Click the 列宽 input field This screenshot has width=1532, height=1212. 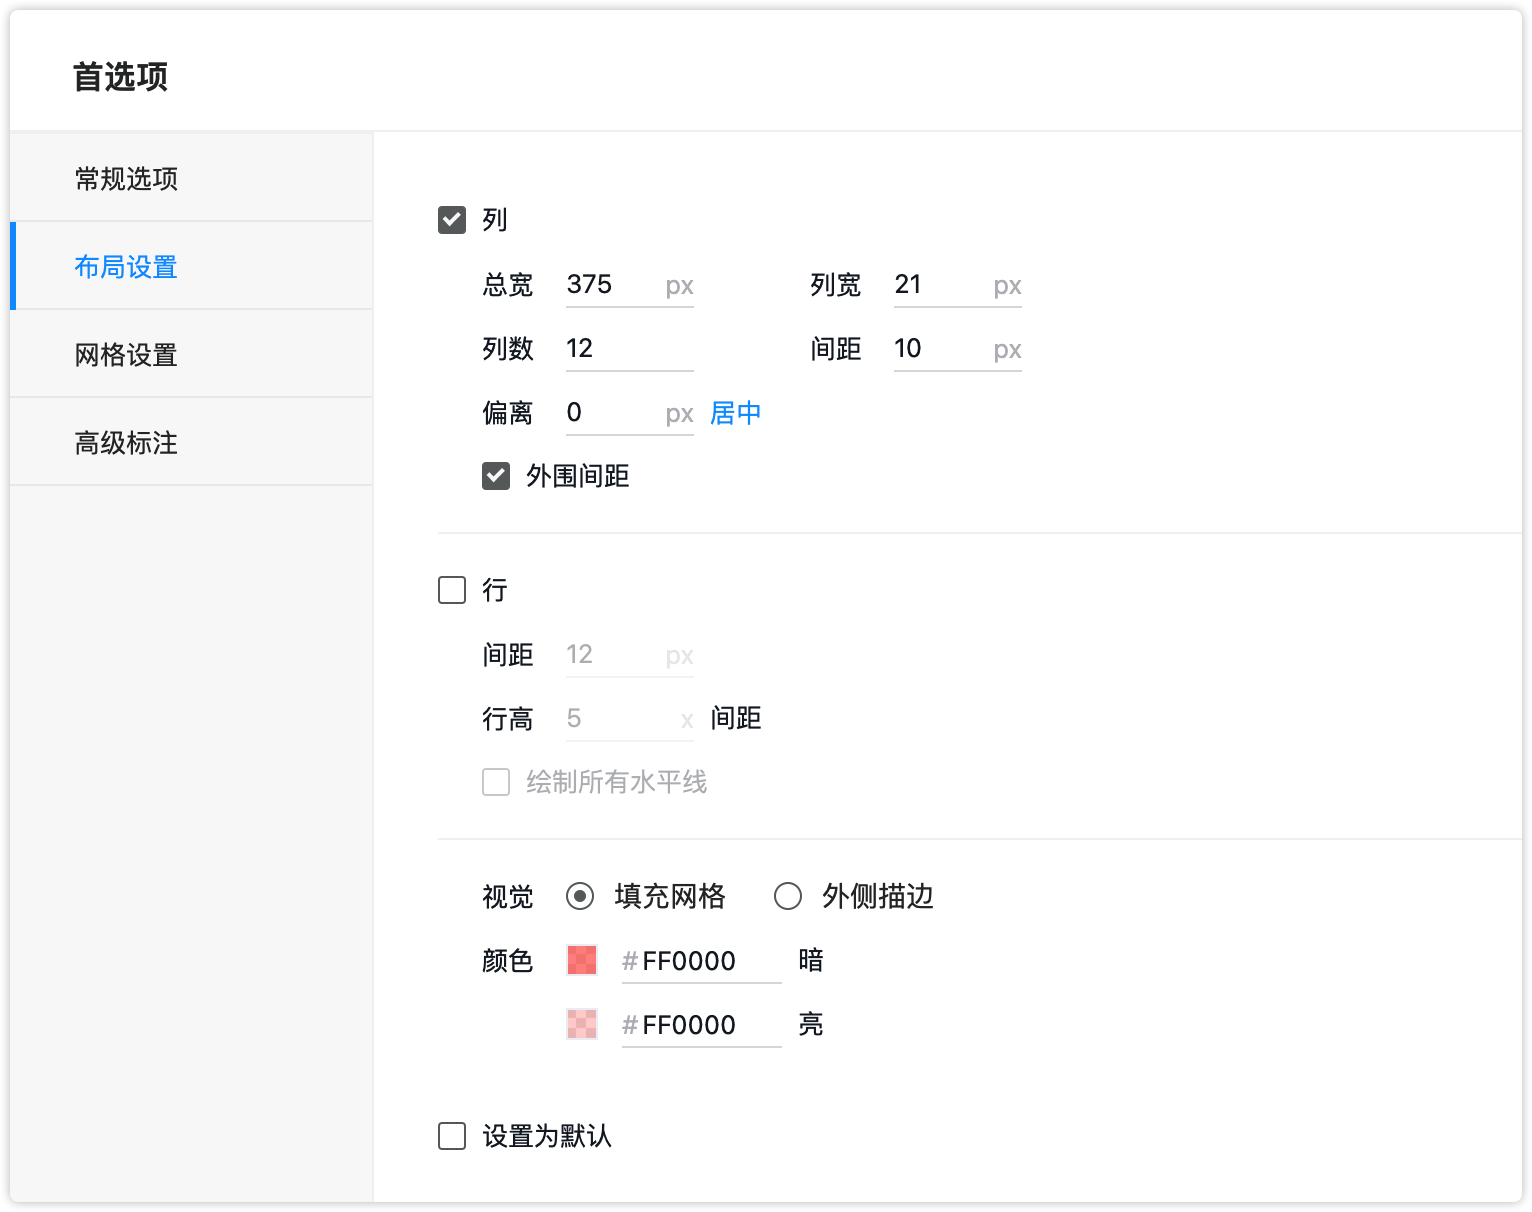coord(940,285)
